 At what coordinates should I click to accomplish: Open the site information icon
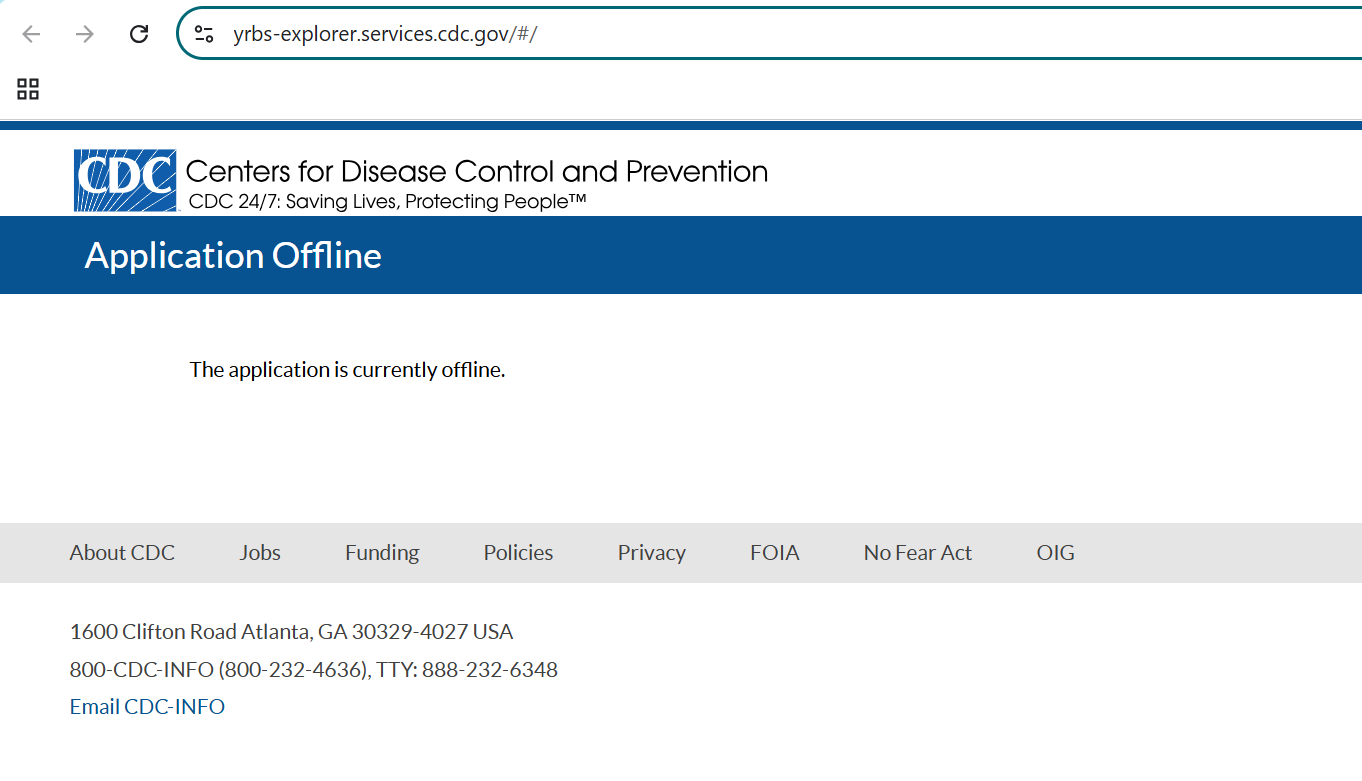204,34
